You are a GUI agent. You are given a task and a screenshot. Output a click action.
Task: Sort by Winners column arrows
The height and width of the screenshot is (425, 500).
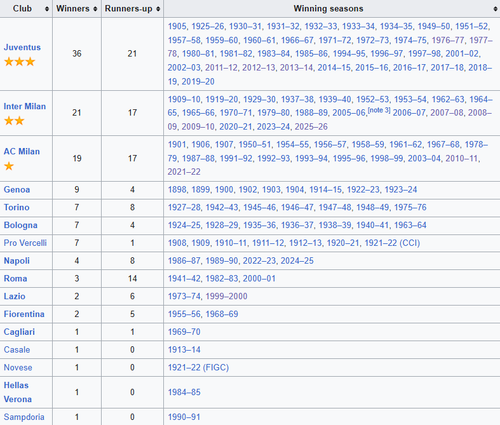pyautogui.click(x=95, y=9)
